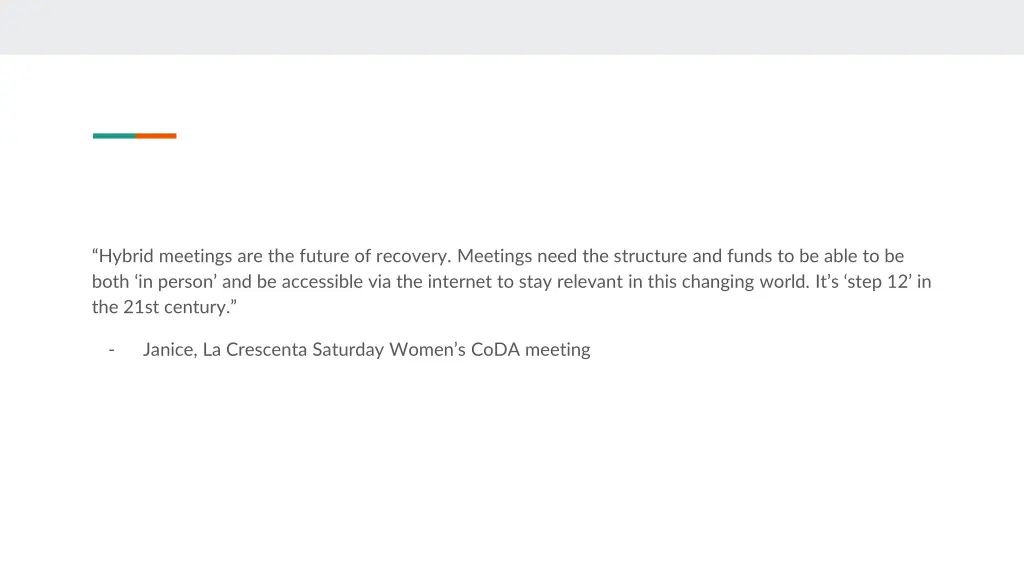1024x576 pixels.
Task: Click the phrase 'in person' in the quote
Action: click(176, 281)
